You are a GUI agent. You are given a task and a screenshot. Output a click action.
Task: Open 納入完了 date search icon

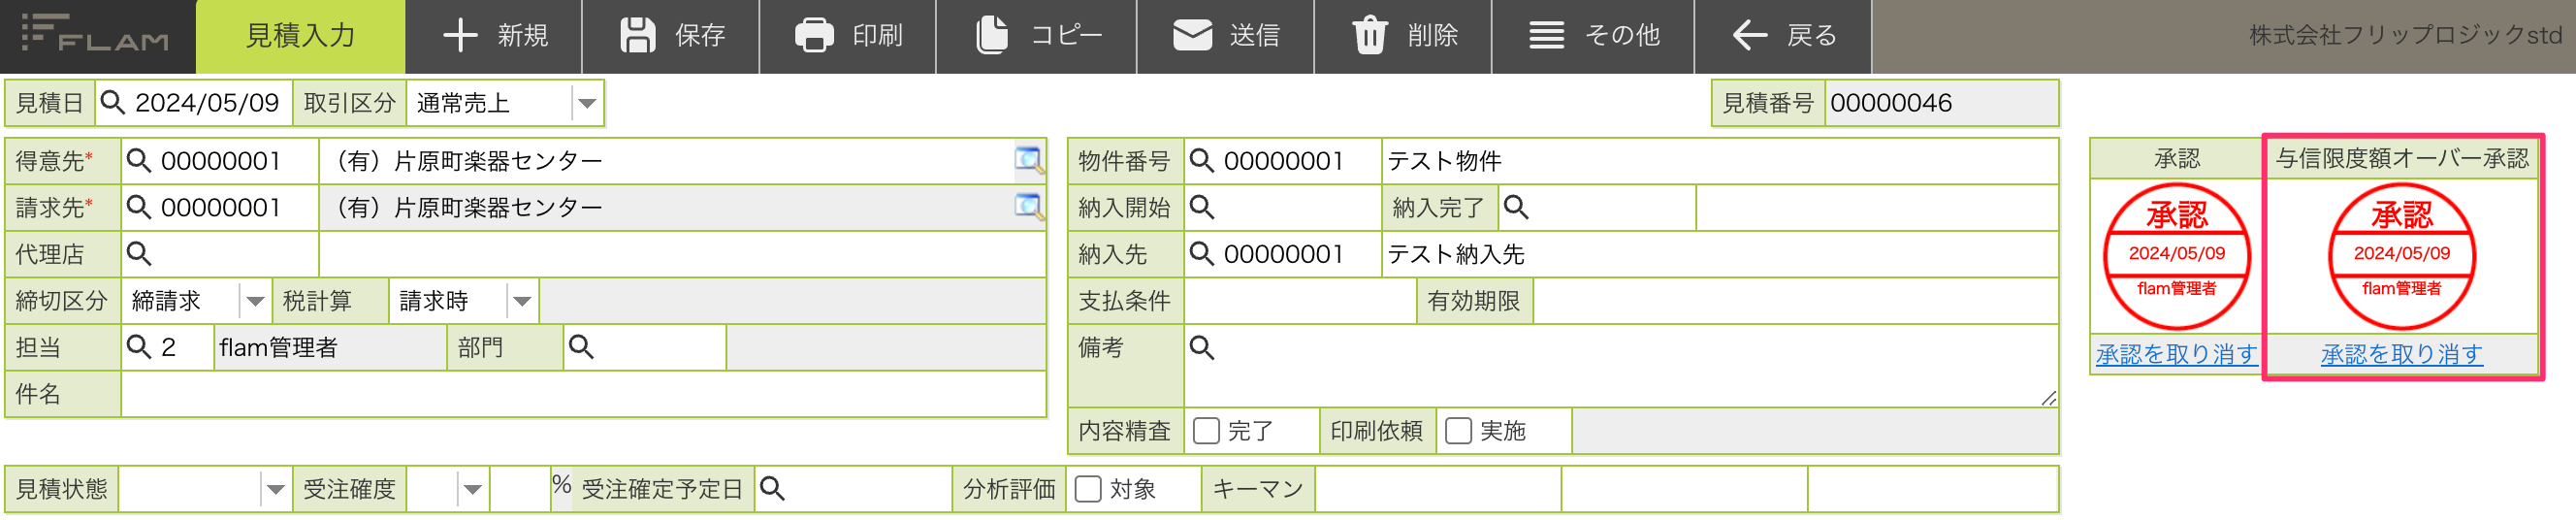pos(1516,207)
